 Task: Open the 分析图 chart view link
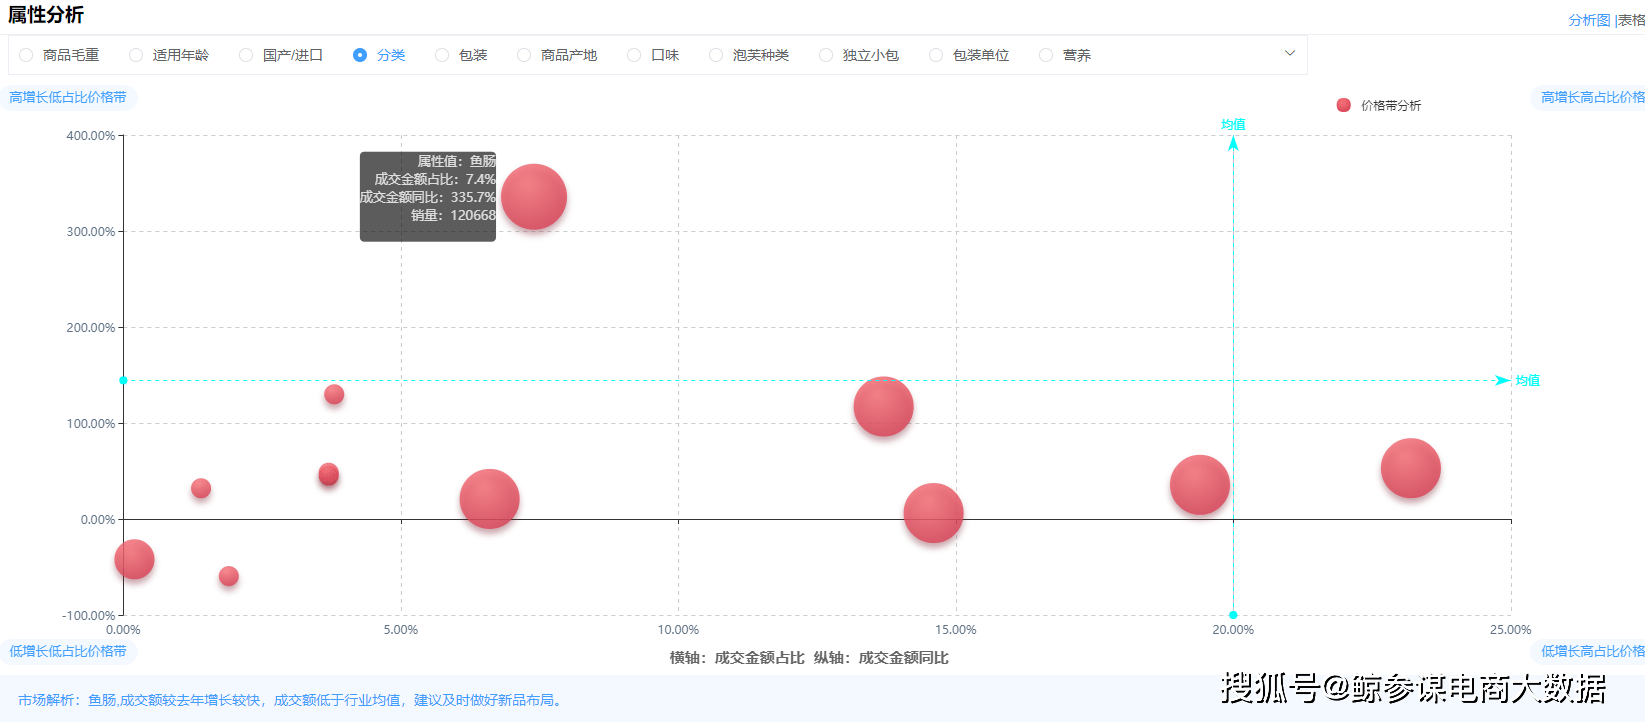tap(1589, 20)
